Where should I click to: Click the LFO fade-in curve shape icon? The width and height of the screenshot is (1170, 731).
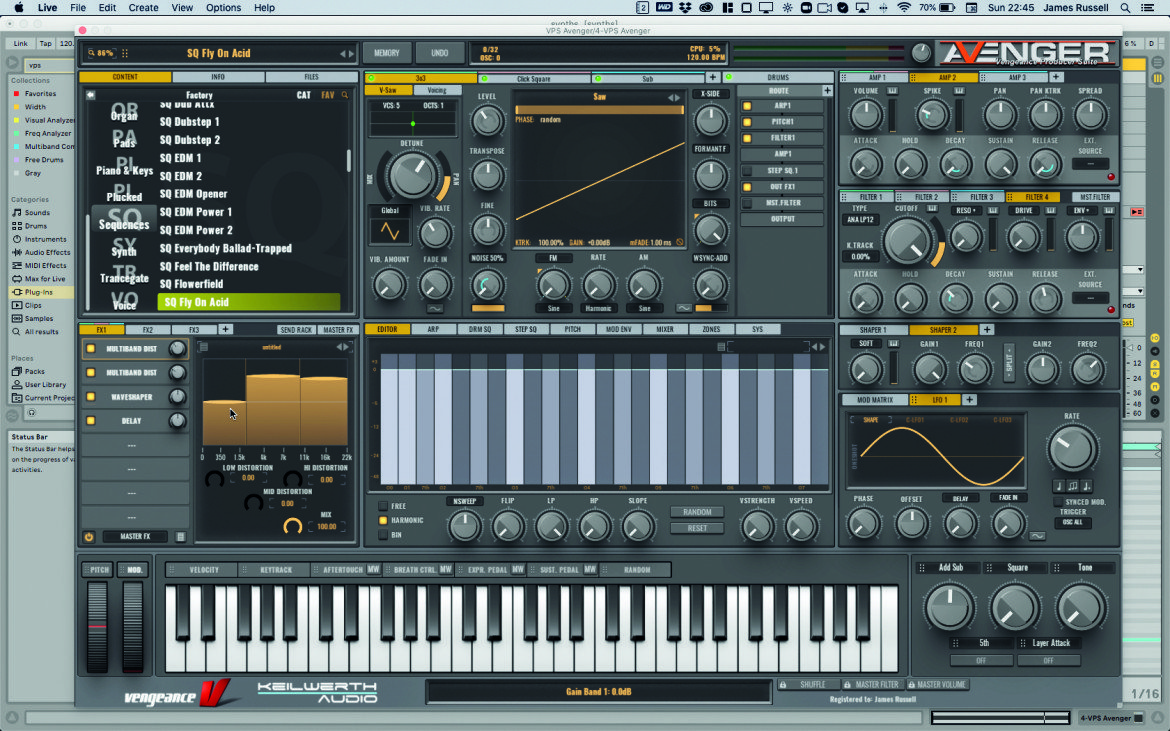(1037, 536)
